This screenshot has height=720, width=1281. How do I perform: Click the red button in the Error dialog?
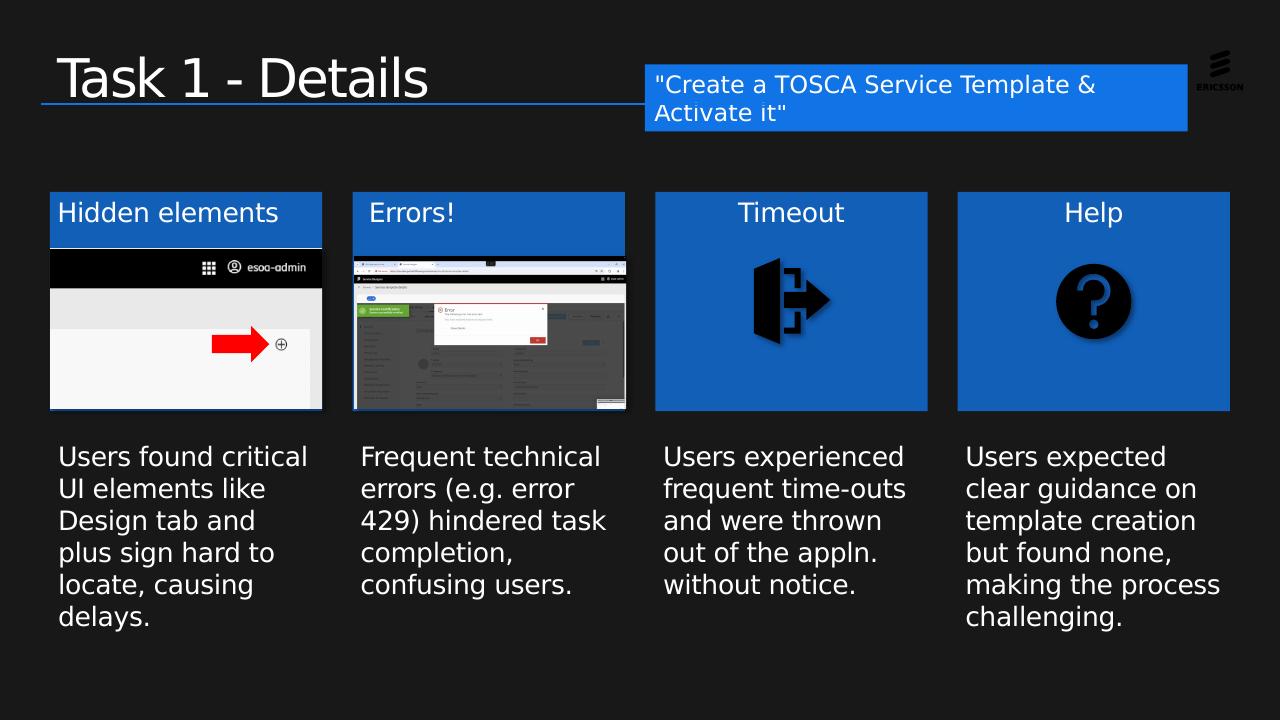click(x=537, y=340)
